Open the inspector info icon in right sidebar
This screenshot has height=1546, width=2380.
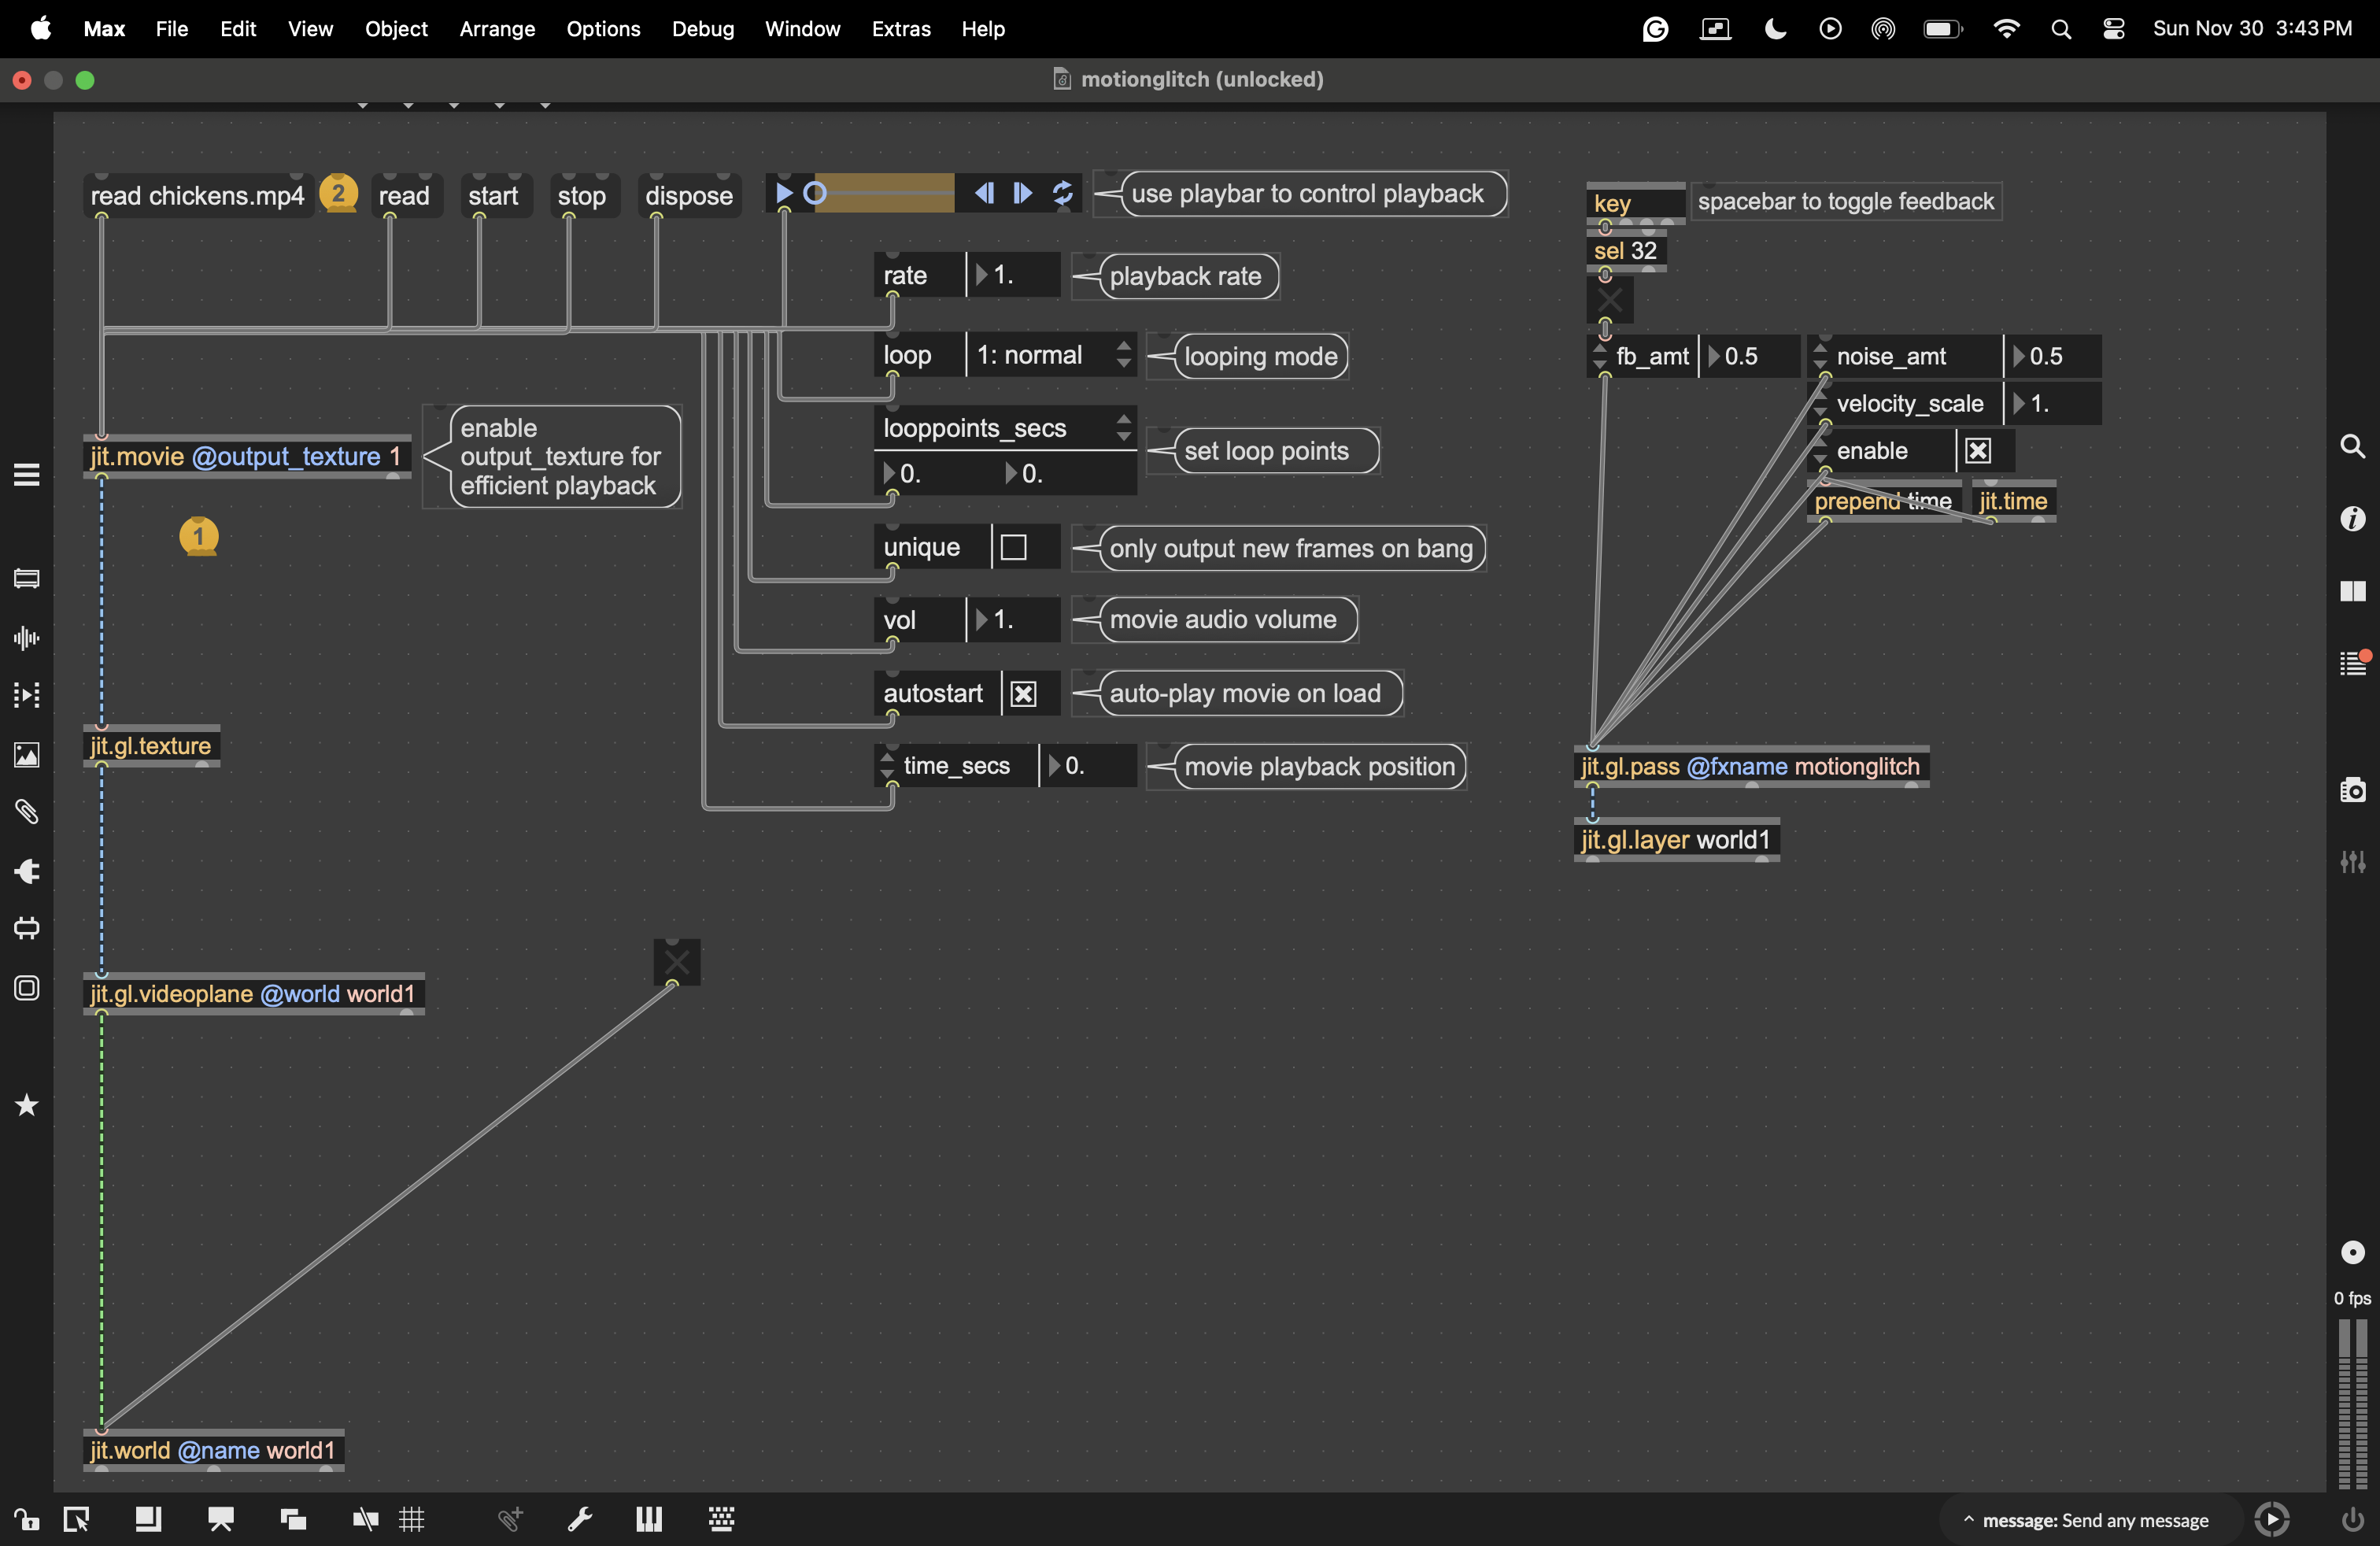click(x=2353, y=518)
